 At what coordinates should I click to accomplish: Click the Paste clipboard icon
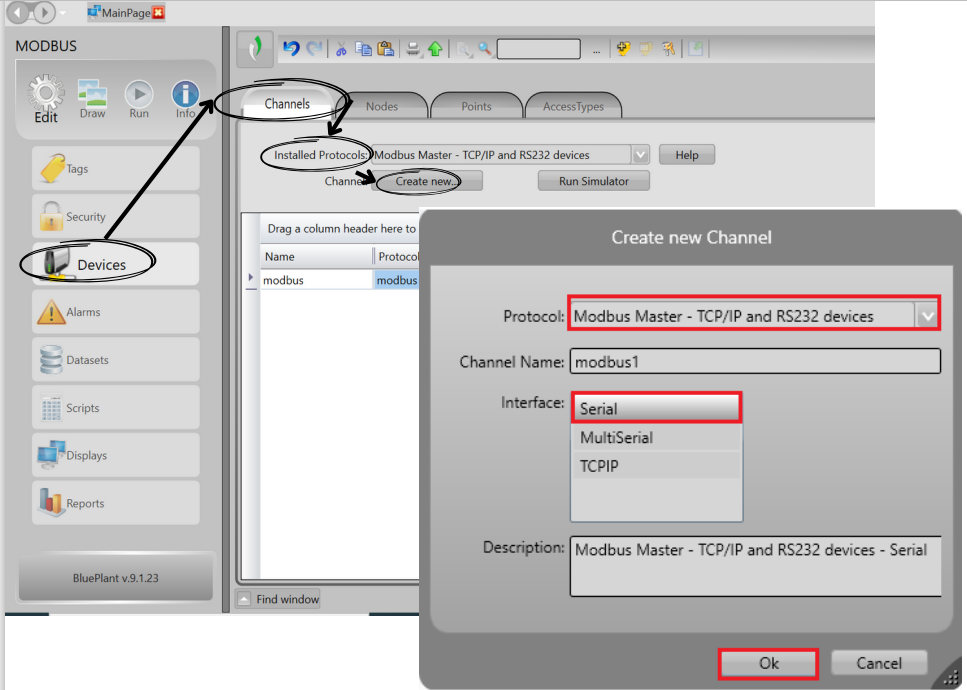[x=385, y=49]
